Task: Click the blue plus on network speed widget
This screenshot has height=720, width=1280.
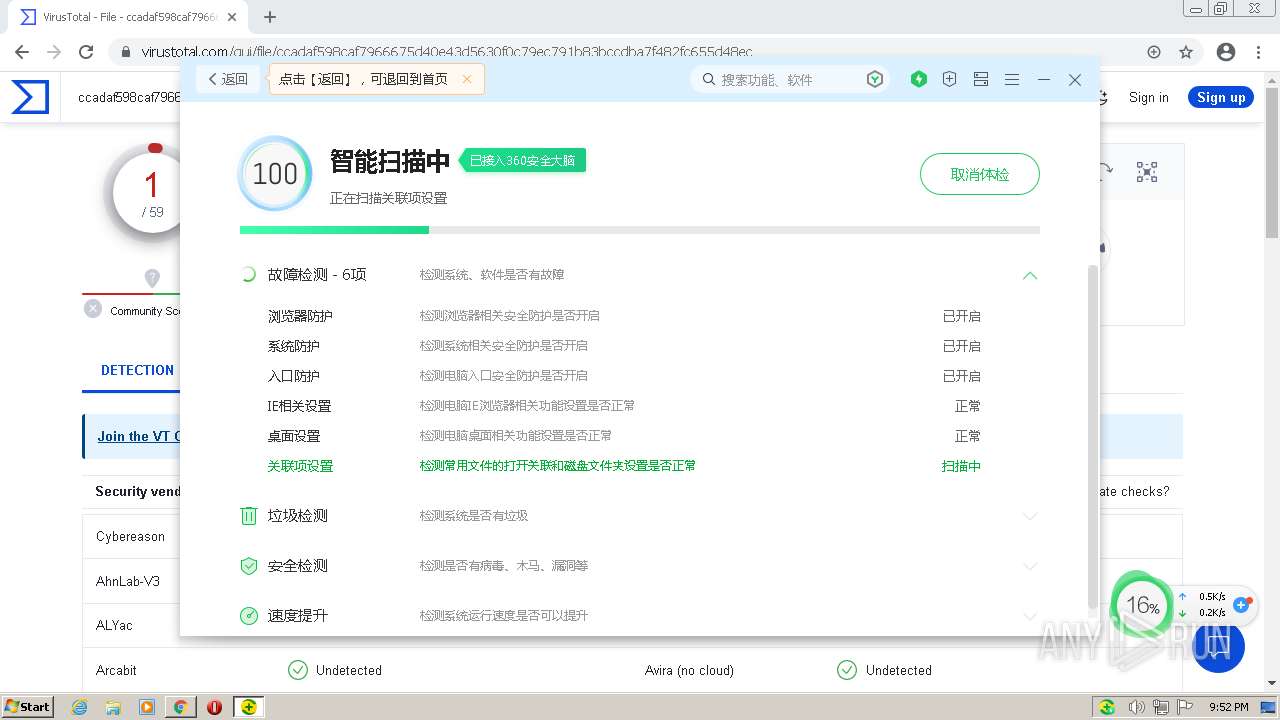Action: (x=1242, y=605)
